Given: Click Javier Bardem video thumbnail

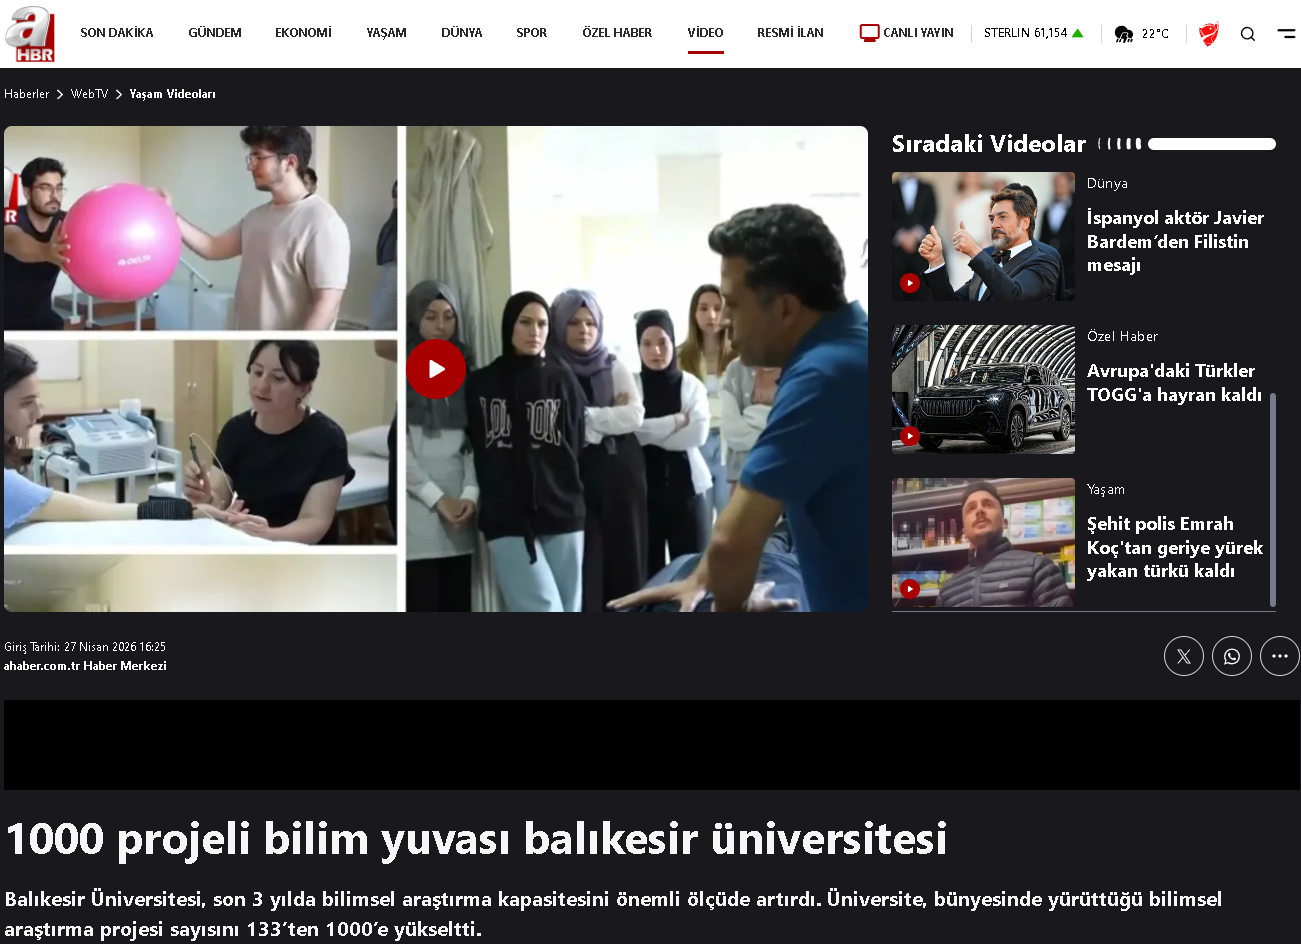Looking at the screenshot, I should [x=983, y=236].
